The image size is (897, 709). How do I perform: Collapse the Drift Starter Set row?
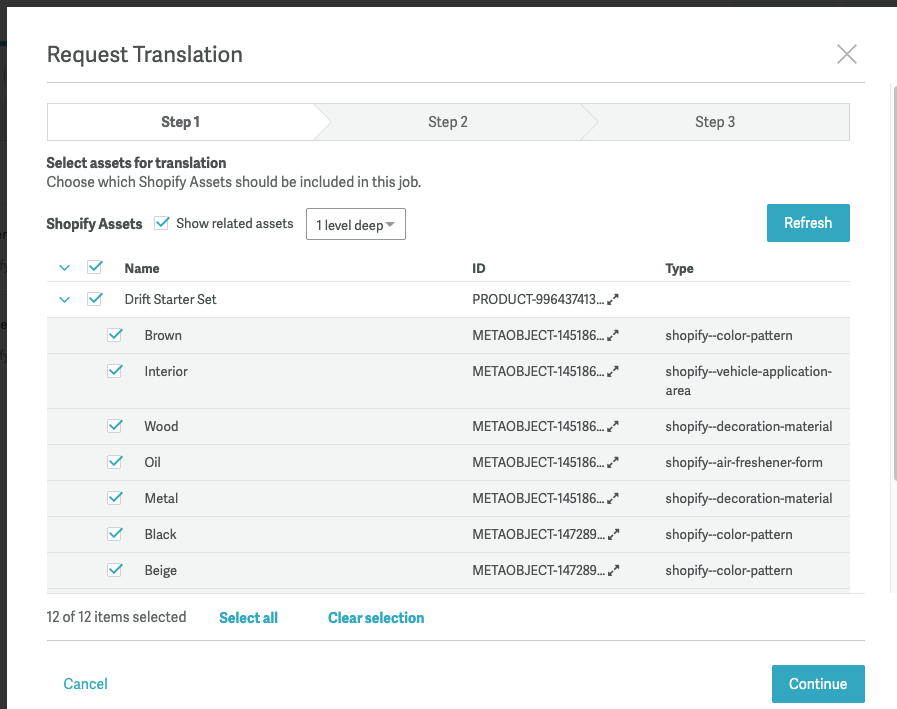click(x=65, y=299)
